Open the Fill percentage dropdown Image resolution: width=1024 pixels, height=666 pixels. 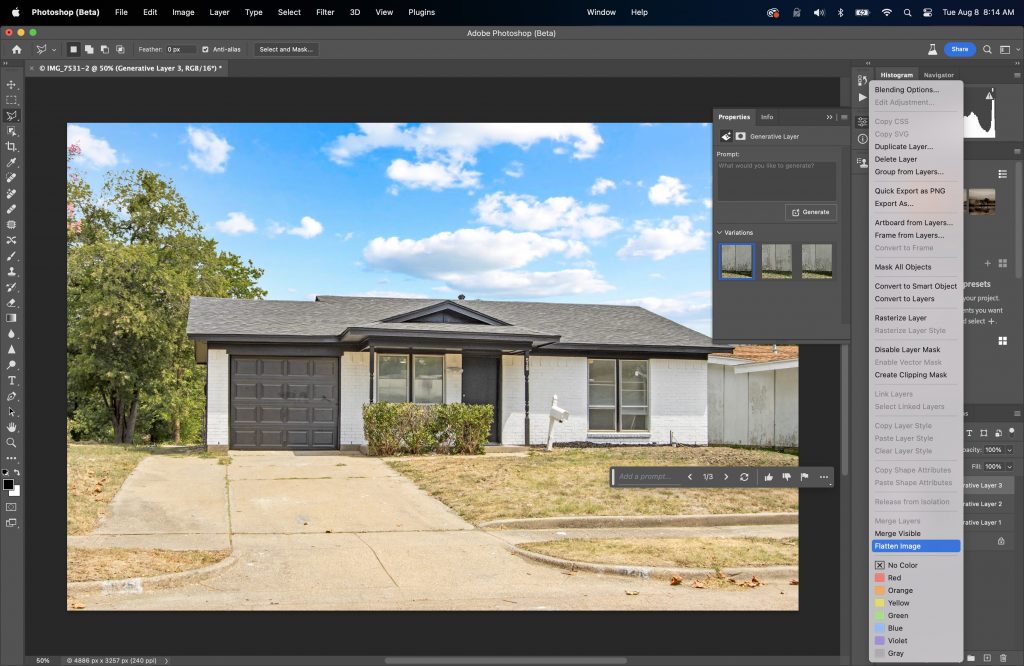(x=1008, y=466)
